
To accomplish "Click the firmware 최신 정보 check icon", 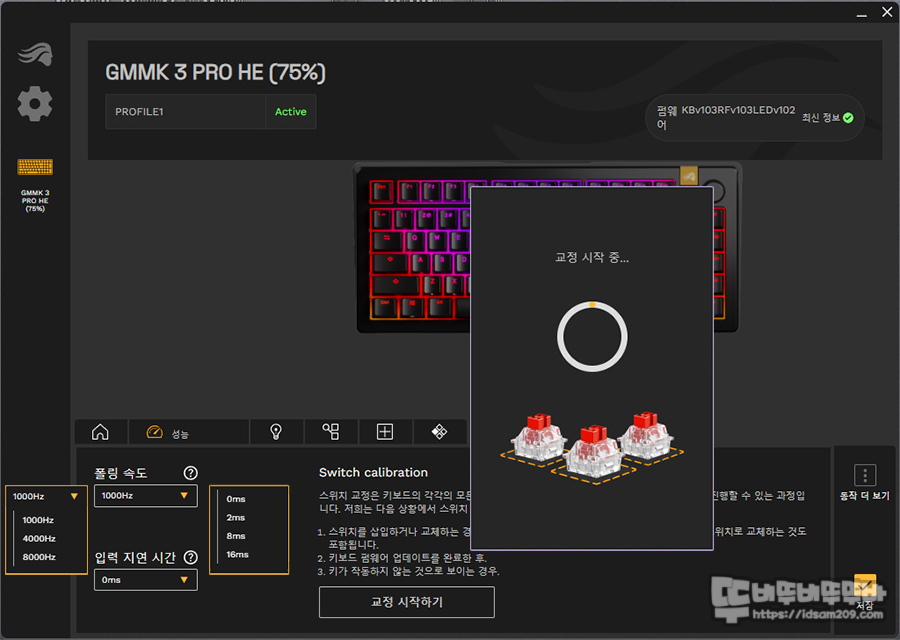I will 848,118.
